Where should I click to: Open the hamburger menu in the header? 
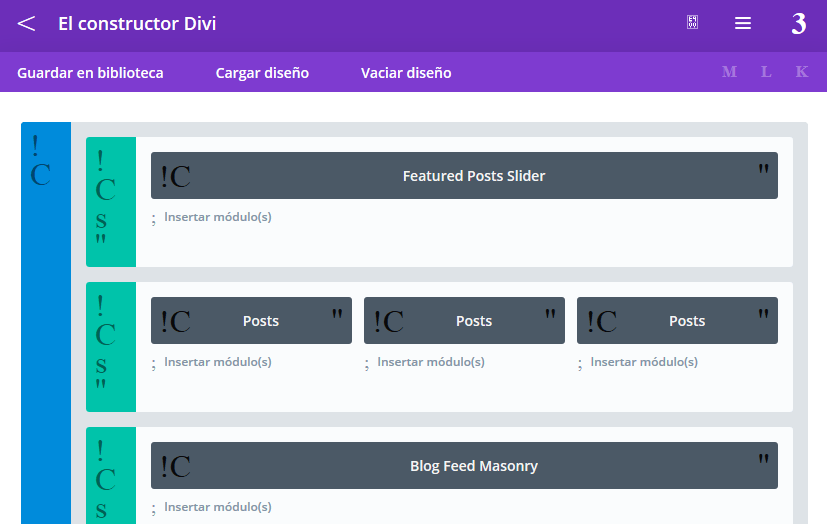[743, 23]
